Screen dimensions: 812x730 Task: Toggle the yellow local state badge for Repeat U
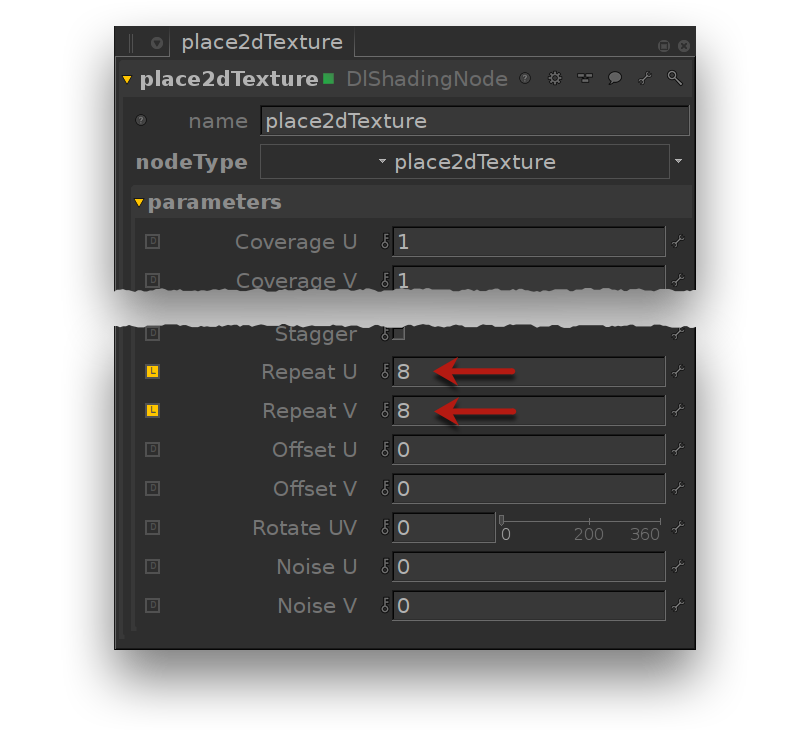[x=153, y=372]
